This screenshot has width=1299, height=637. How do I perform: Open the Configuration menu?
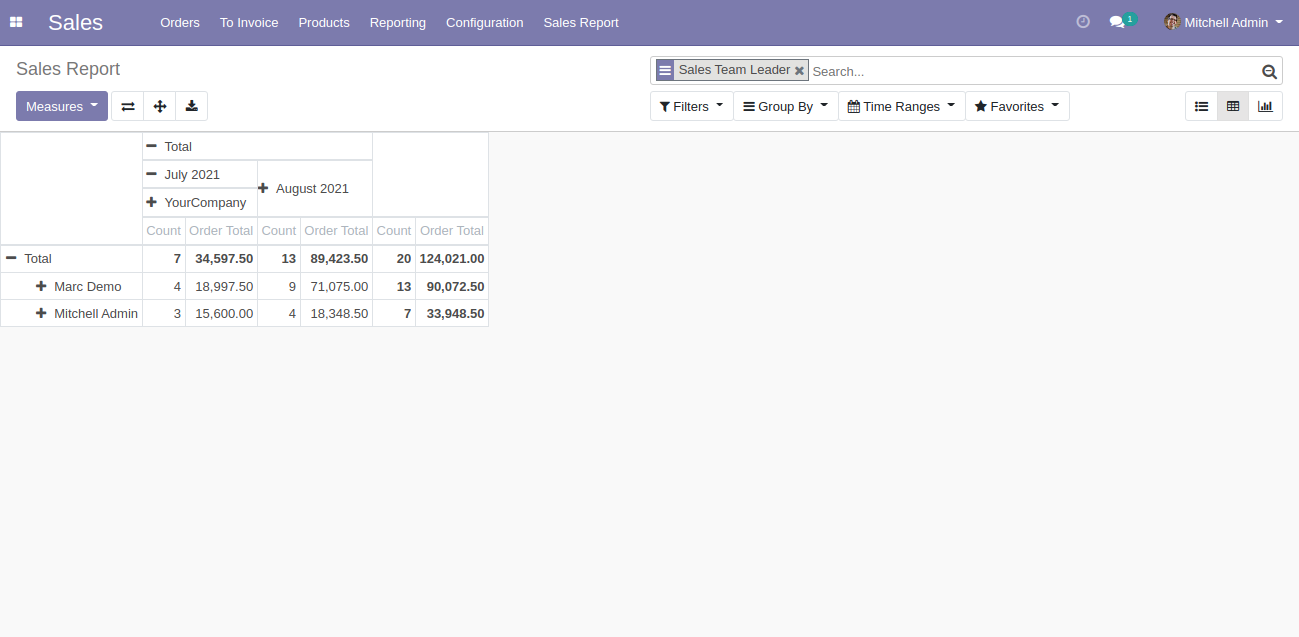(484, 22)
